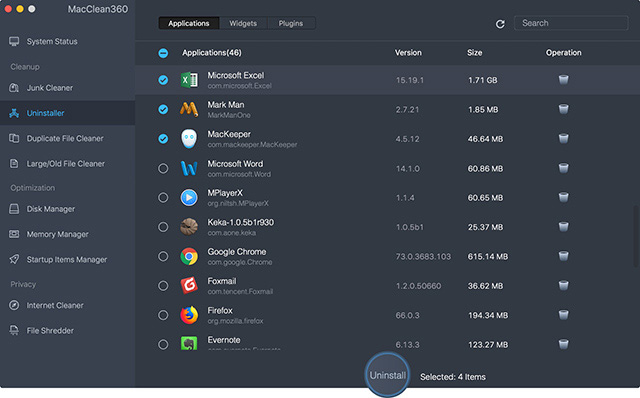Check the Firefox checkbox

click(x=163, y=315)
